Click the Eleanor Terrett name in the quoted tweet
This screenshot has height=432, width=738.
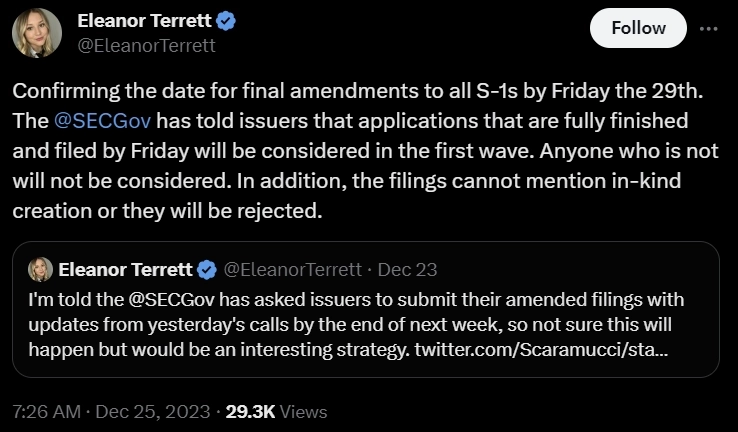pyautogui.click(x=124, y=270)
